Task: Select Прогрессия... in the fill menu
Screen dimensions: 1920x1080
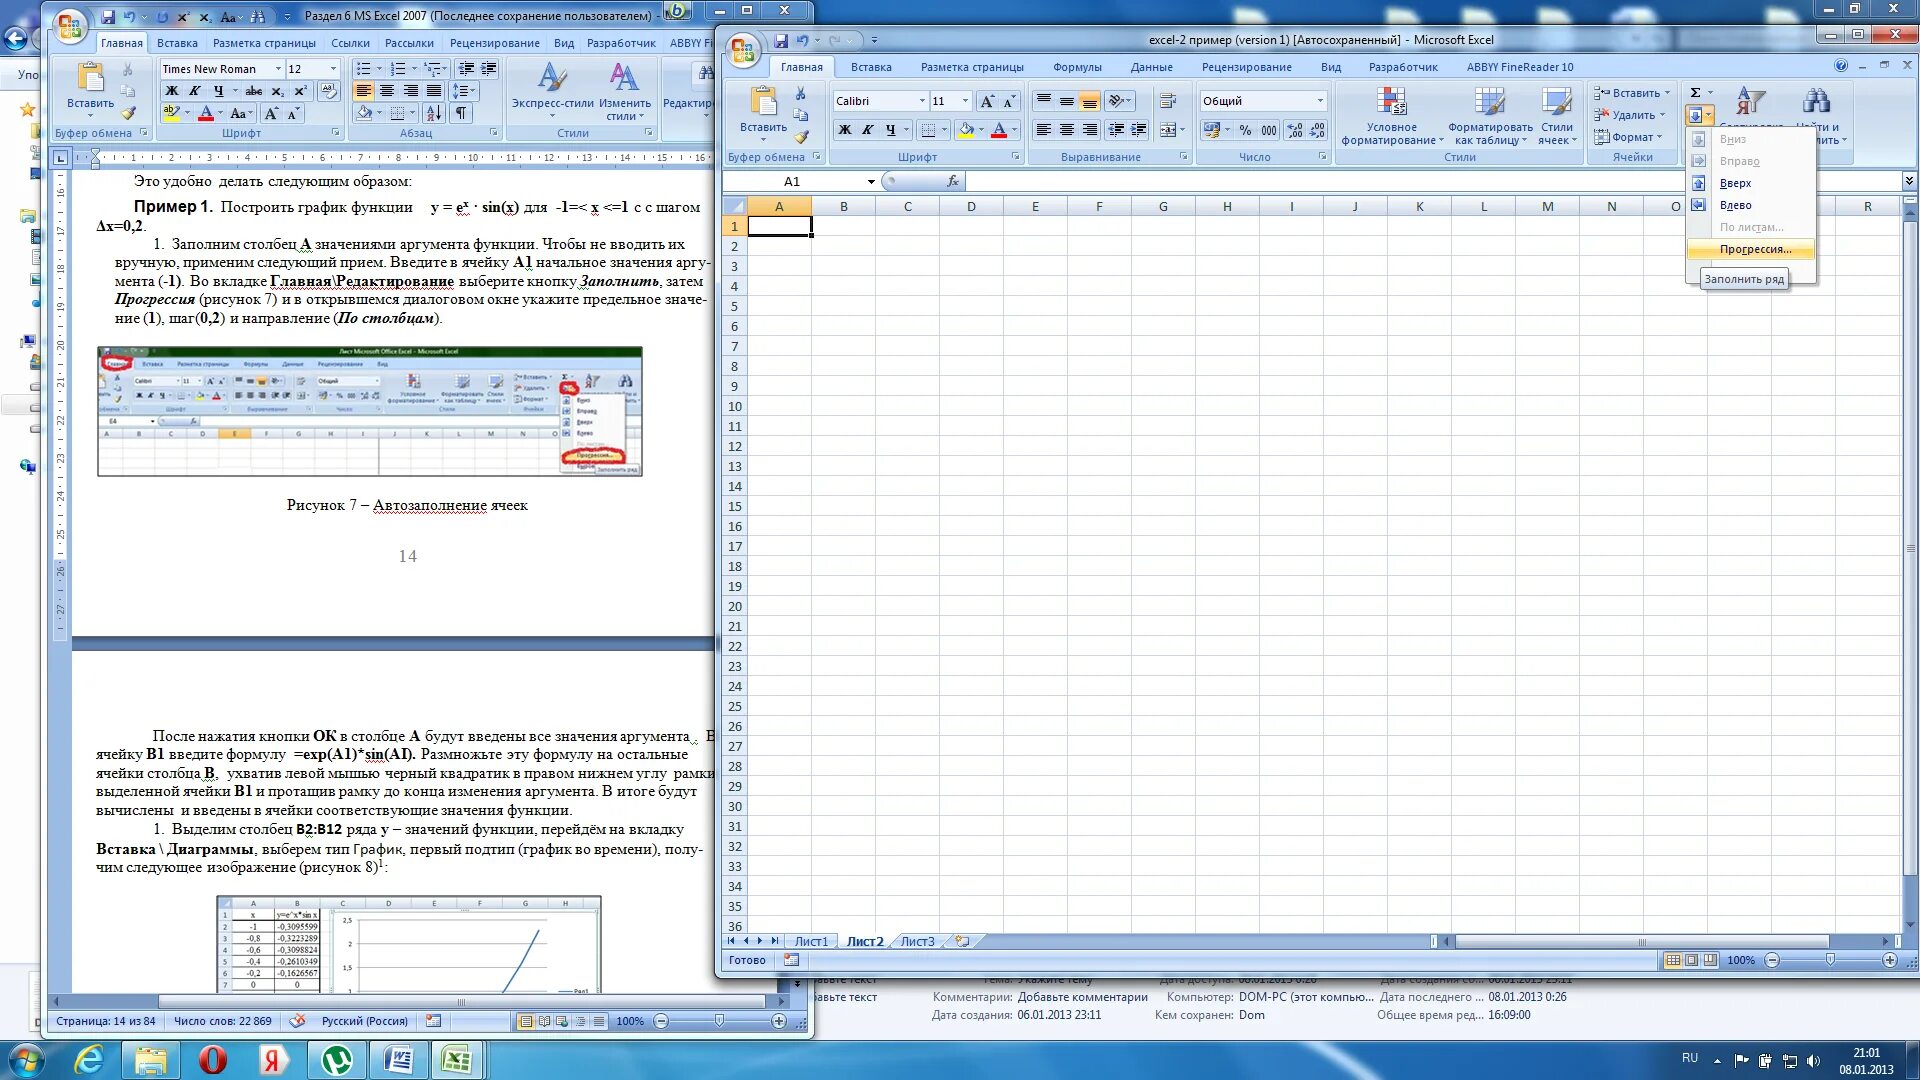Action: pos(1755,249)
